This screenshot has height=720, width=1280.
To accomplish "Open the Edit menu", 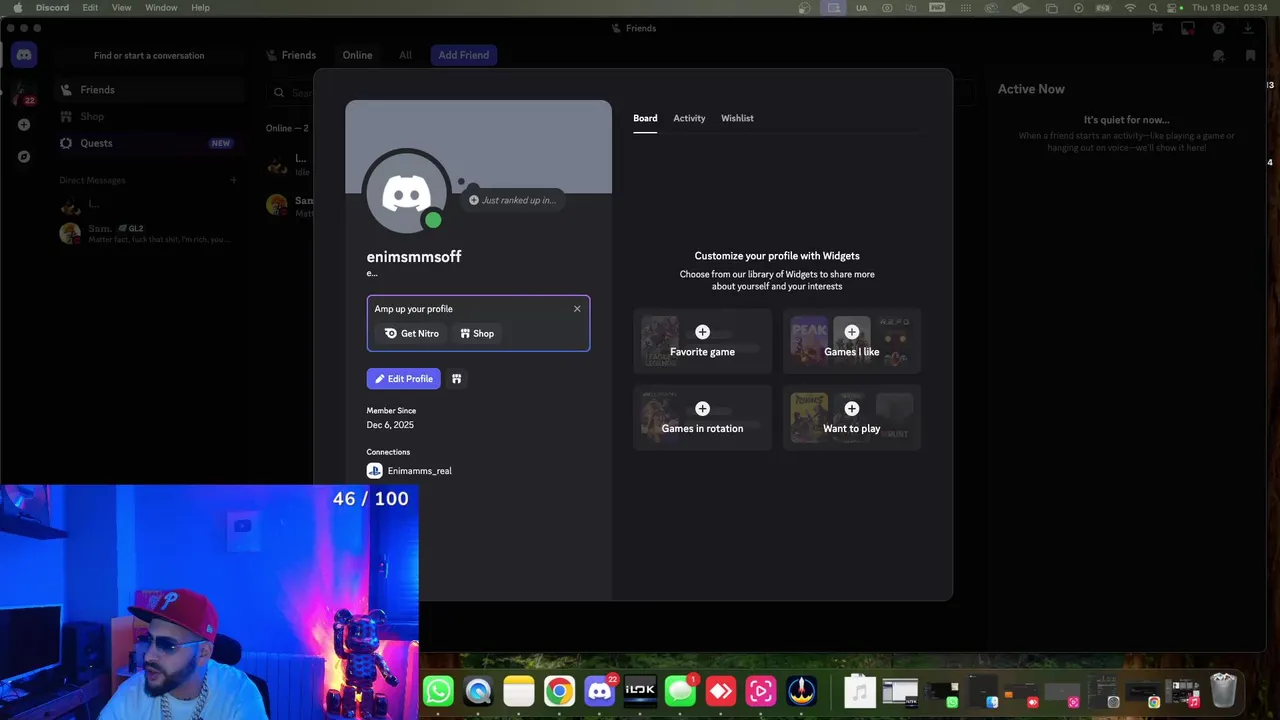I will click(x=90, y=7).
